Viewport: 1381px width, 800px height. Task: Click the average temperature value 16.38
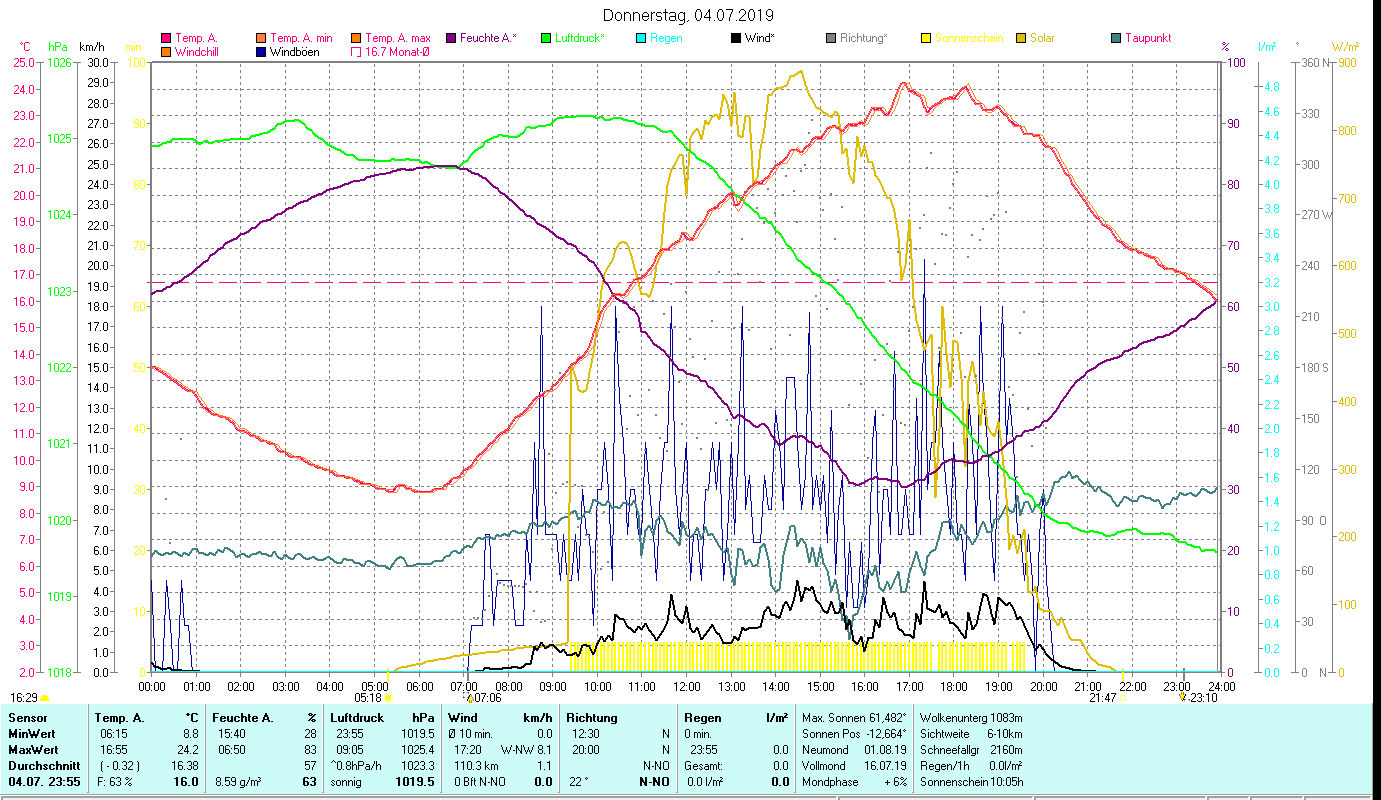183,764
